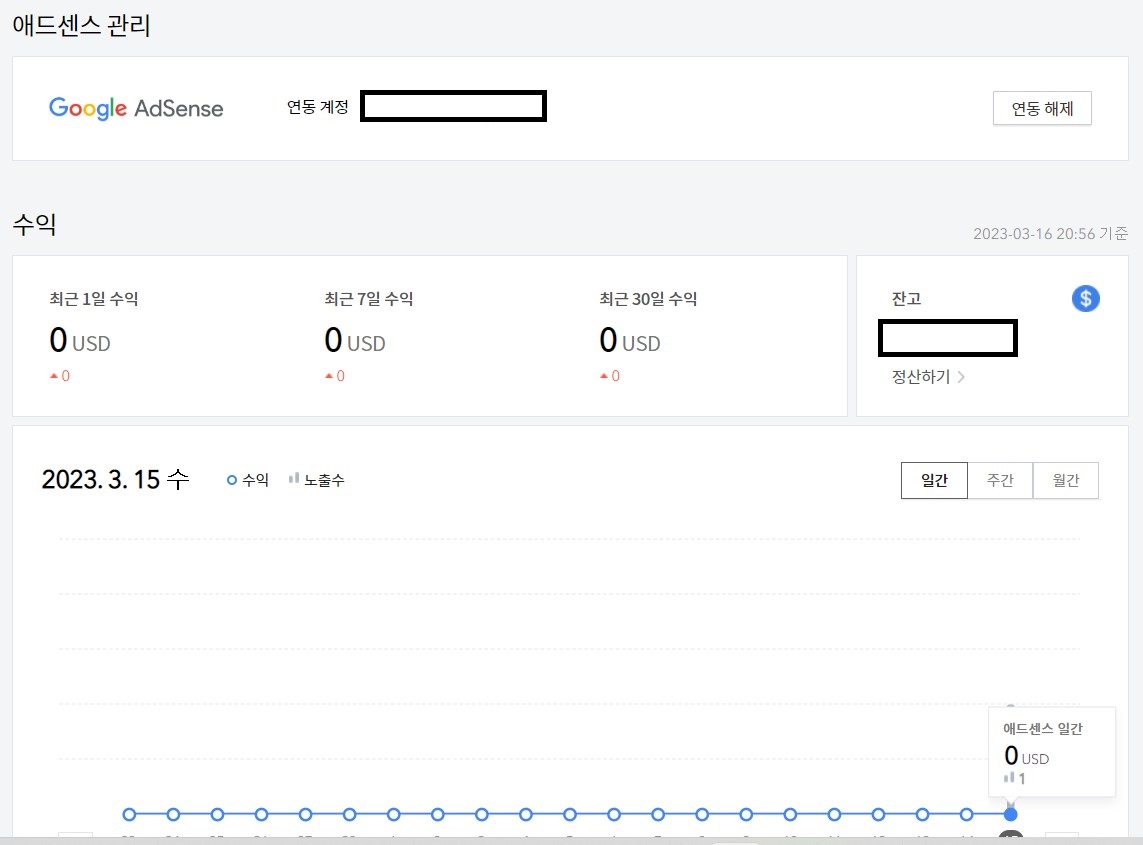This screenshot has height=845, width=1143.
Task: Toggle the 수익 series in the chart legend
Action: tap(247, 479)
